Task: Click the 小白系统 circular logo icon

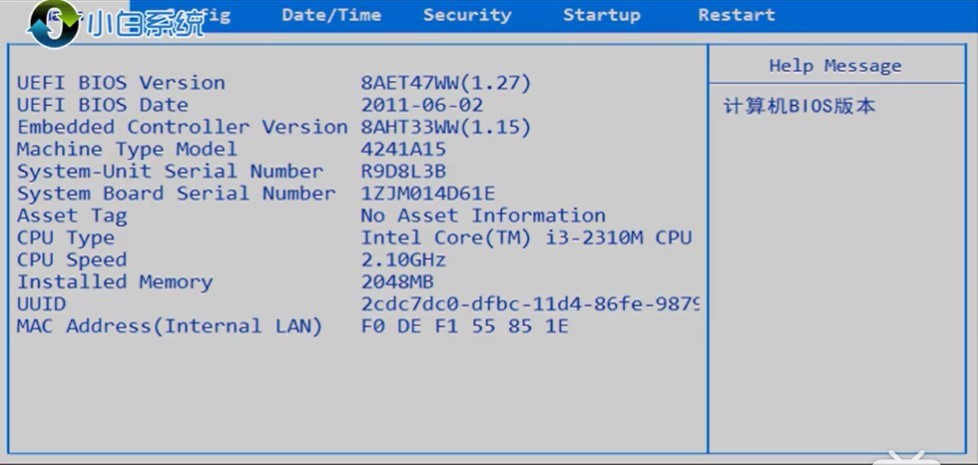Action: pos(54,24)
